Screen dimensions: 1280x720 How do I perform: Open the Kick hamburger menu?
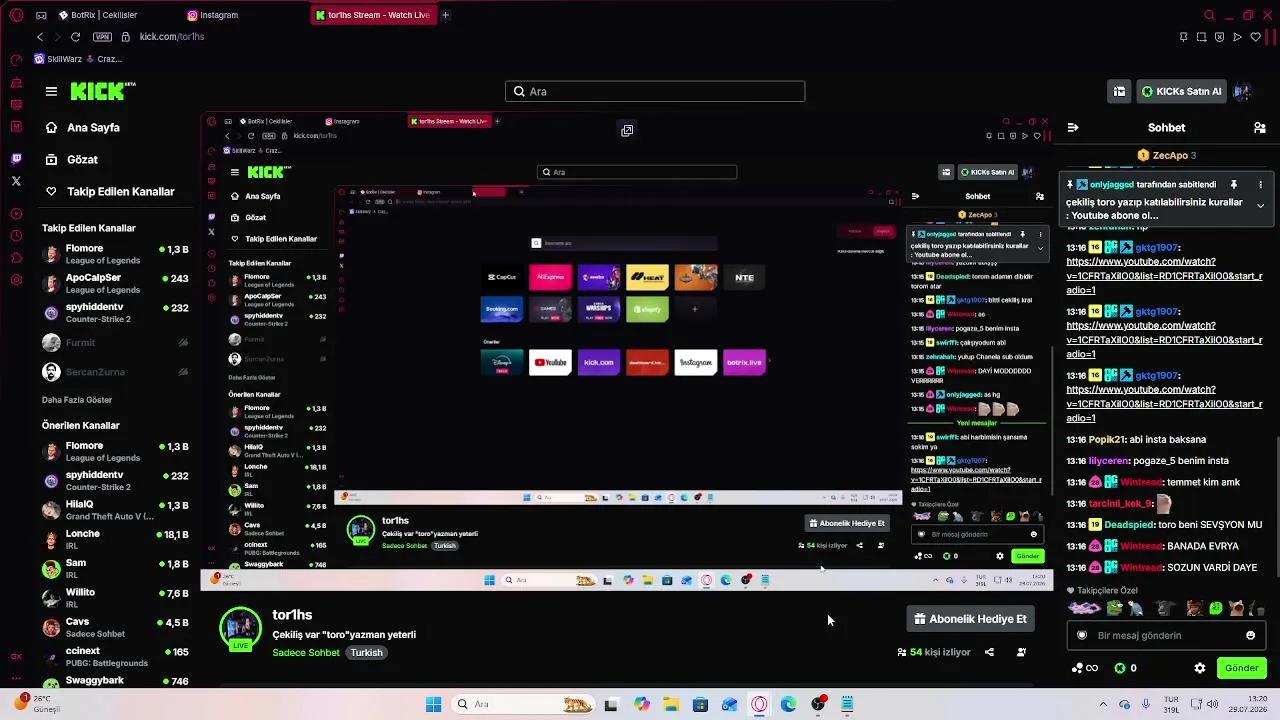click(x=51, y=91)
